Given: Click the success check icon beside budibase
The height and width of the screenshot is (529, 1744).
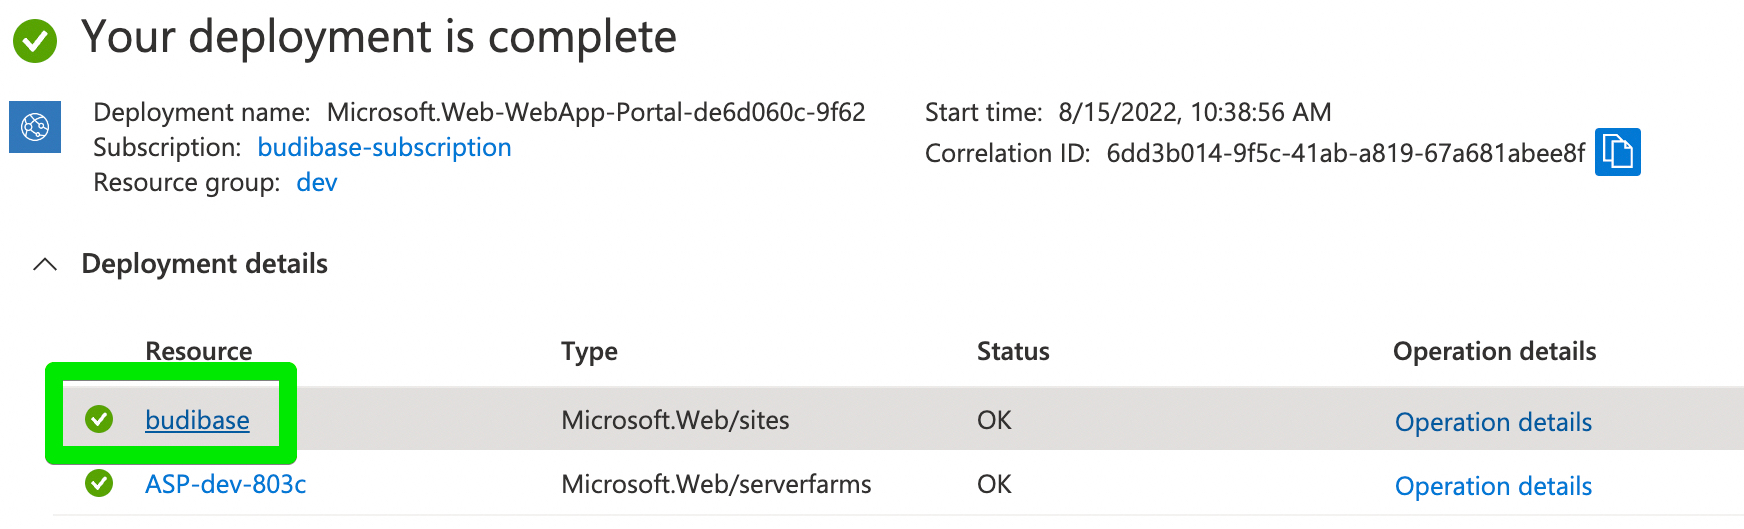Looking at the screenshot, I should (99, 419).
